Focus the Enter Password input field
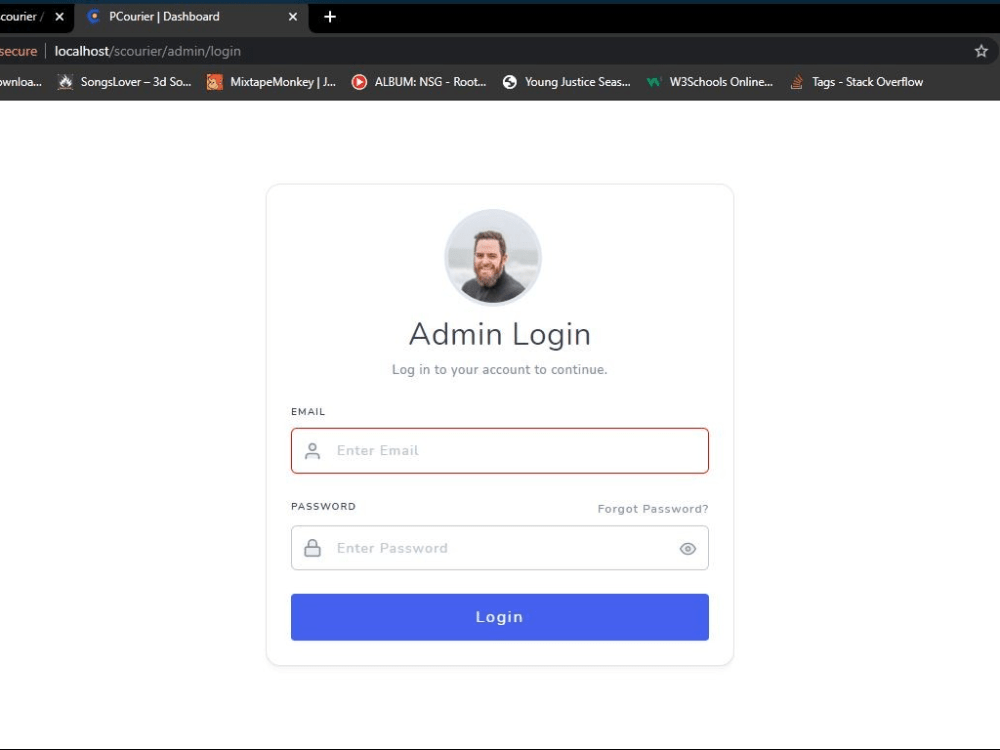This screenshot has height=750, width=1000. (499, 548)
